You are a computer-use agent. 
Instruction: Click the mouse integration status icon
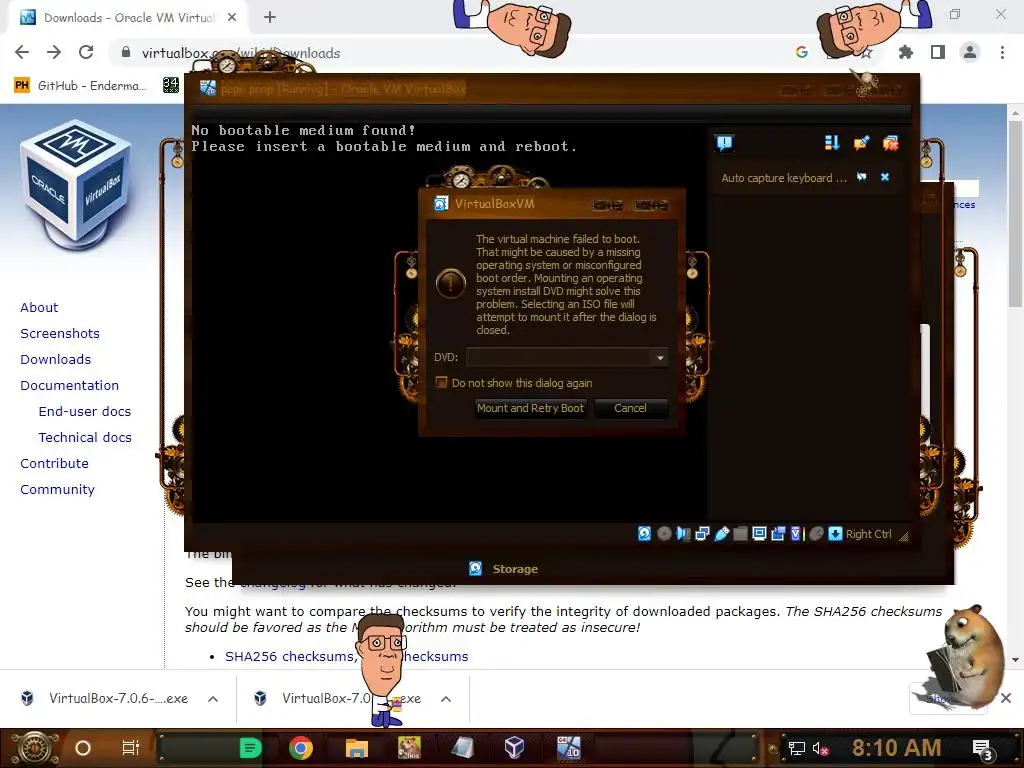pyautogui.click(x=816, y=534)
